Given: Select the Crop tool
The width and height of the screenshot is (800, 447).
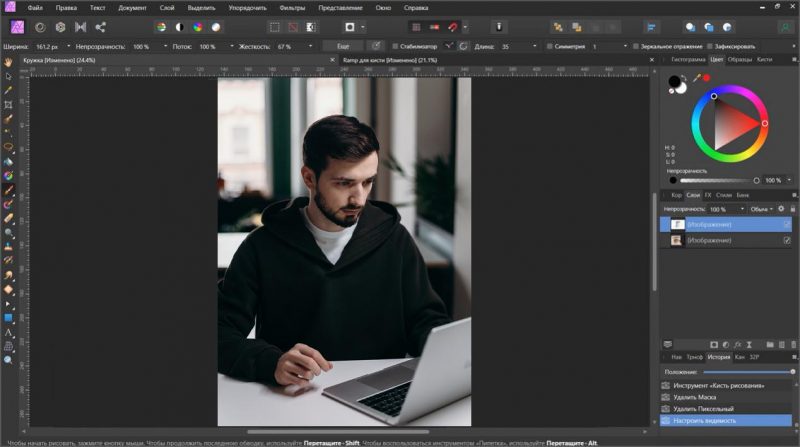Looking at the screenshot, I should pos(8,104).
